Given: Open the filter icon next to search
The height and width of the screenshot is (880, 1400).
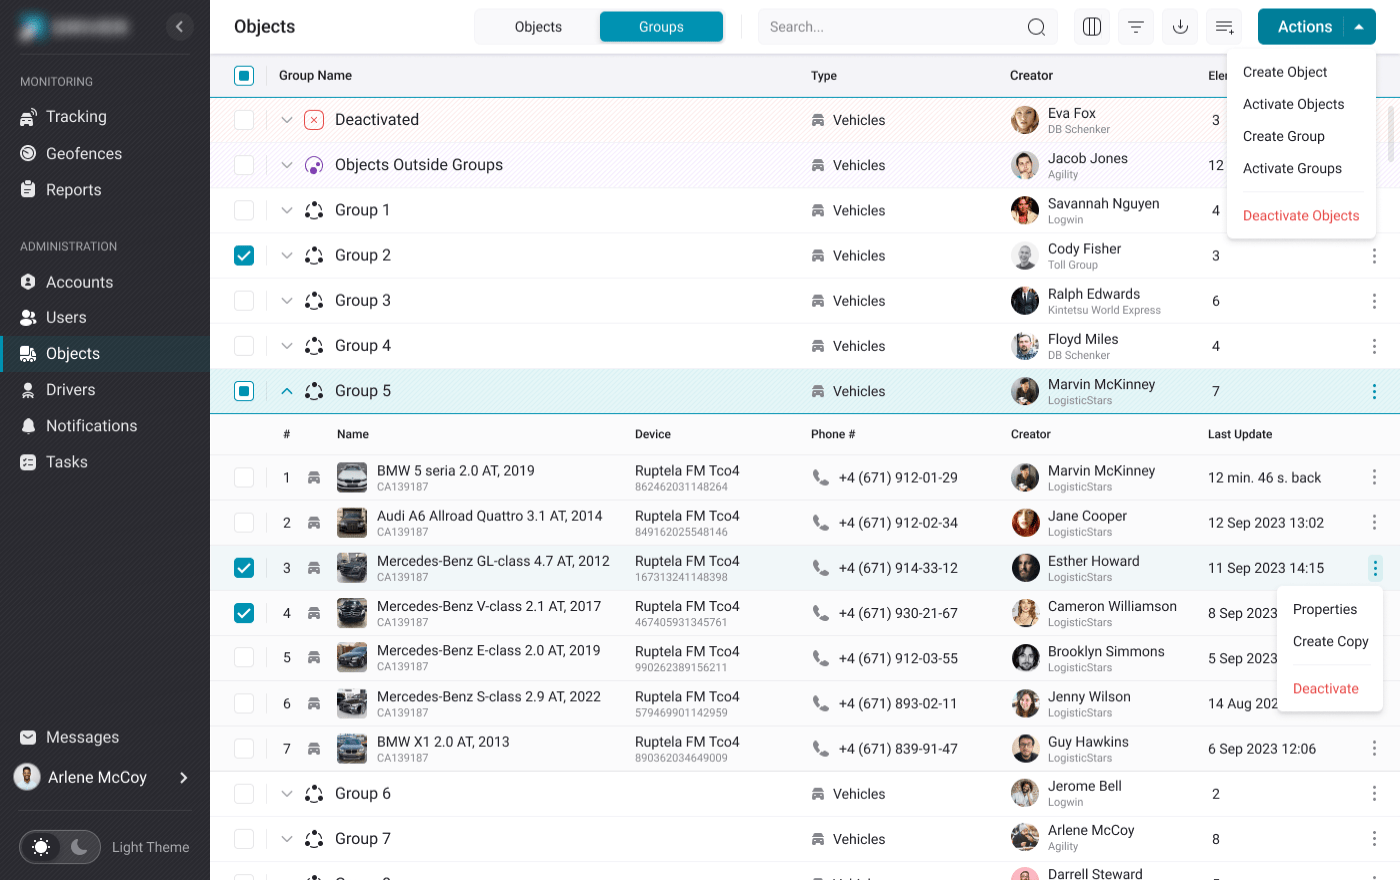Looking at the screenshot, I should pyautogui.click(x=1136, y=27).
